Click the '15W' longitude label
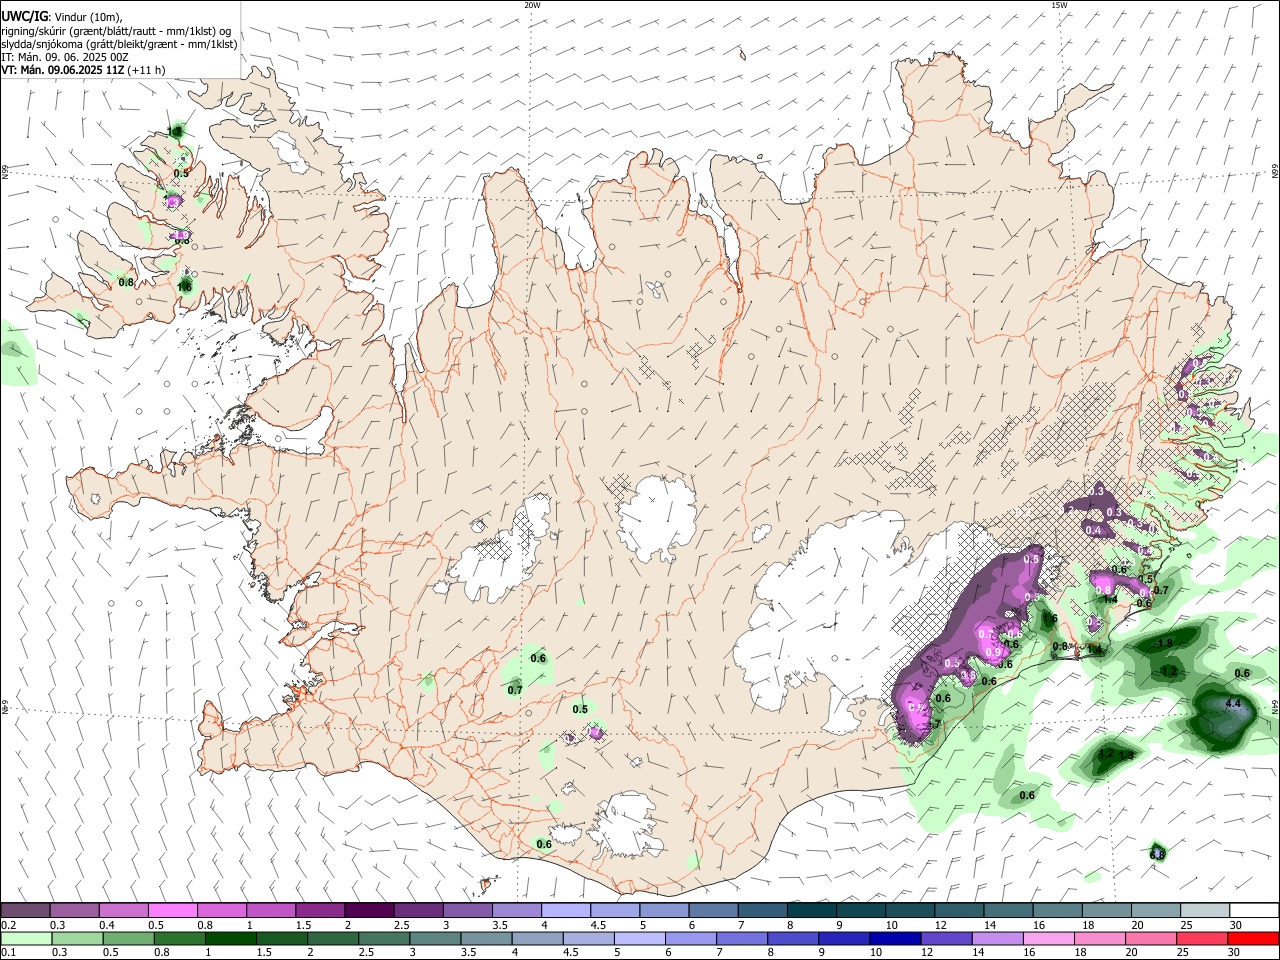Screen dimensions: 1280x960 pyautogui.click(x=1059, y=5)
